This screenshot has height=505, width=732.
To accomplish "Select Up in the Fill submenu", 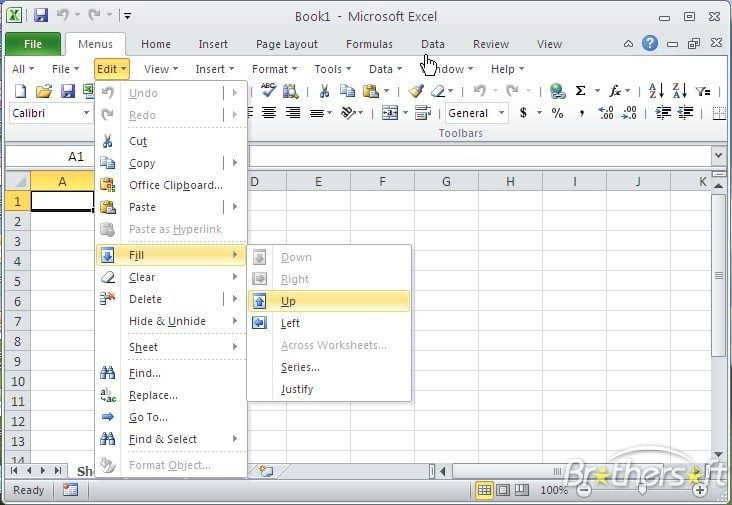I will (x=329, y=301).
